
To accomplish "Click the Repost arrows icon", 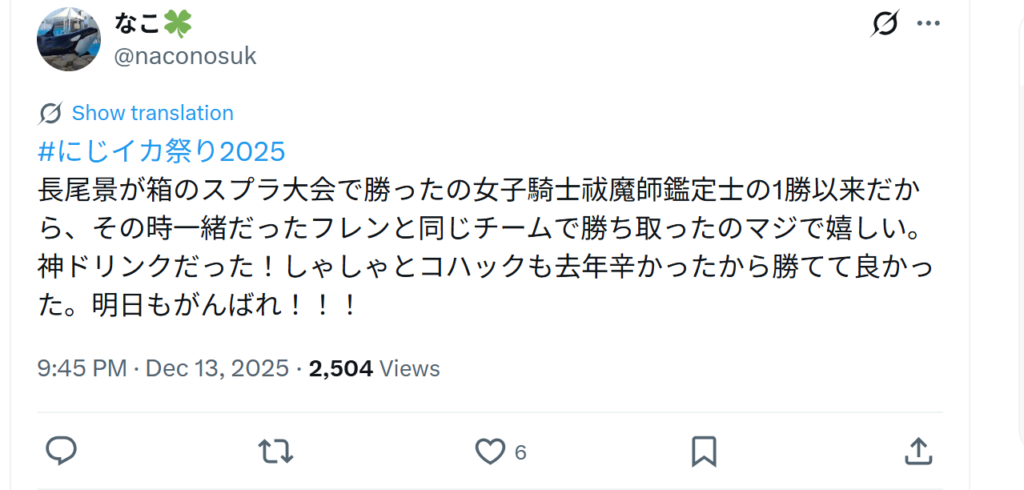I will coord(275,450).
